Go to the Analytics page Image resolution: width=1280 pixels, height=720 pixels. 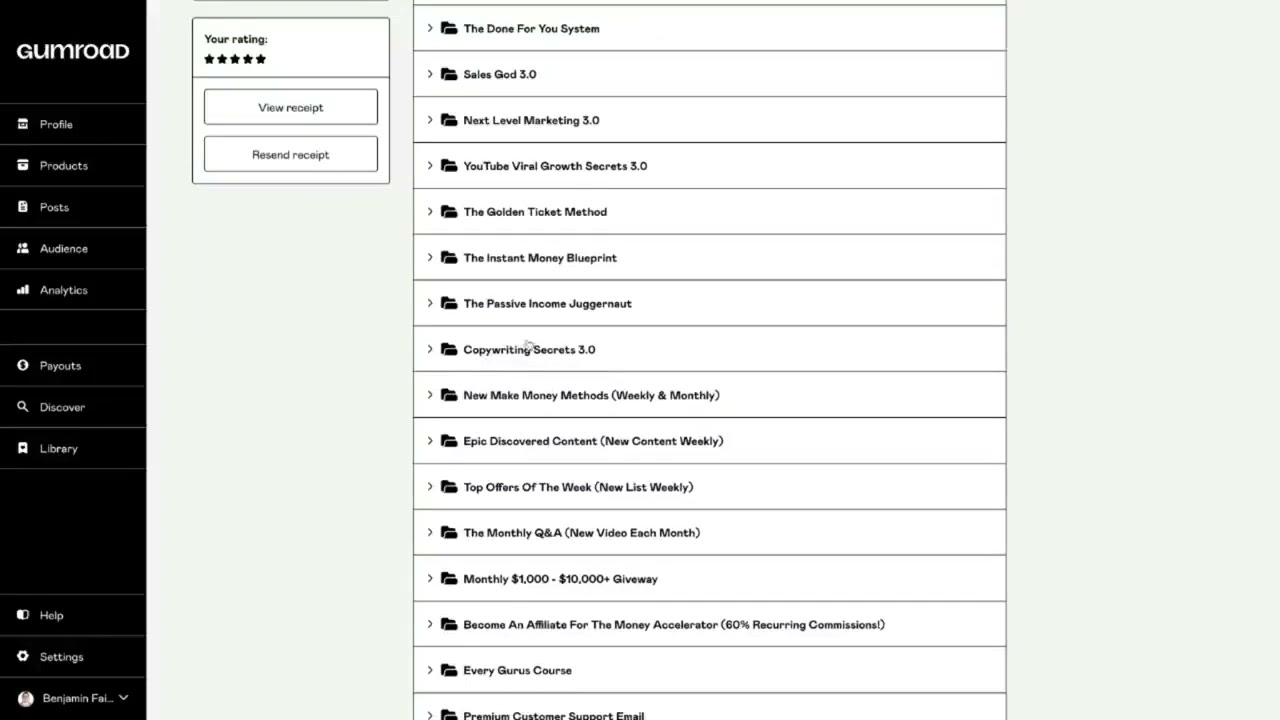click(73, 290)
